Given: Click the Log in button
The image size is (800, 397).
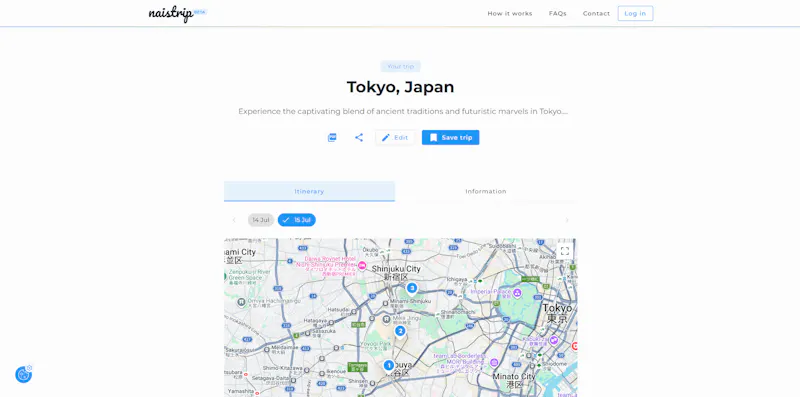Looking at the screenshot, I should [x=635, y=14].
